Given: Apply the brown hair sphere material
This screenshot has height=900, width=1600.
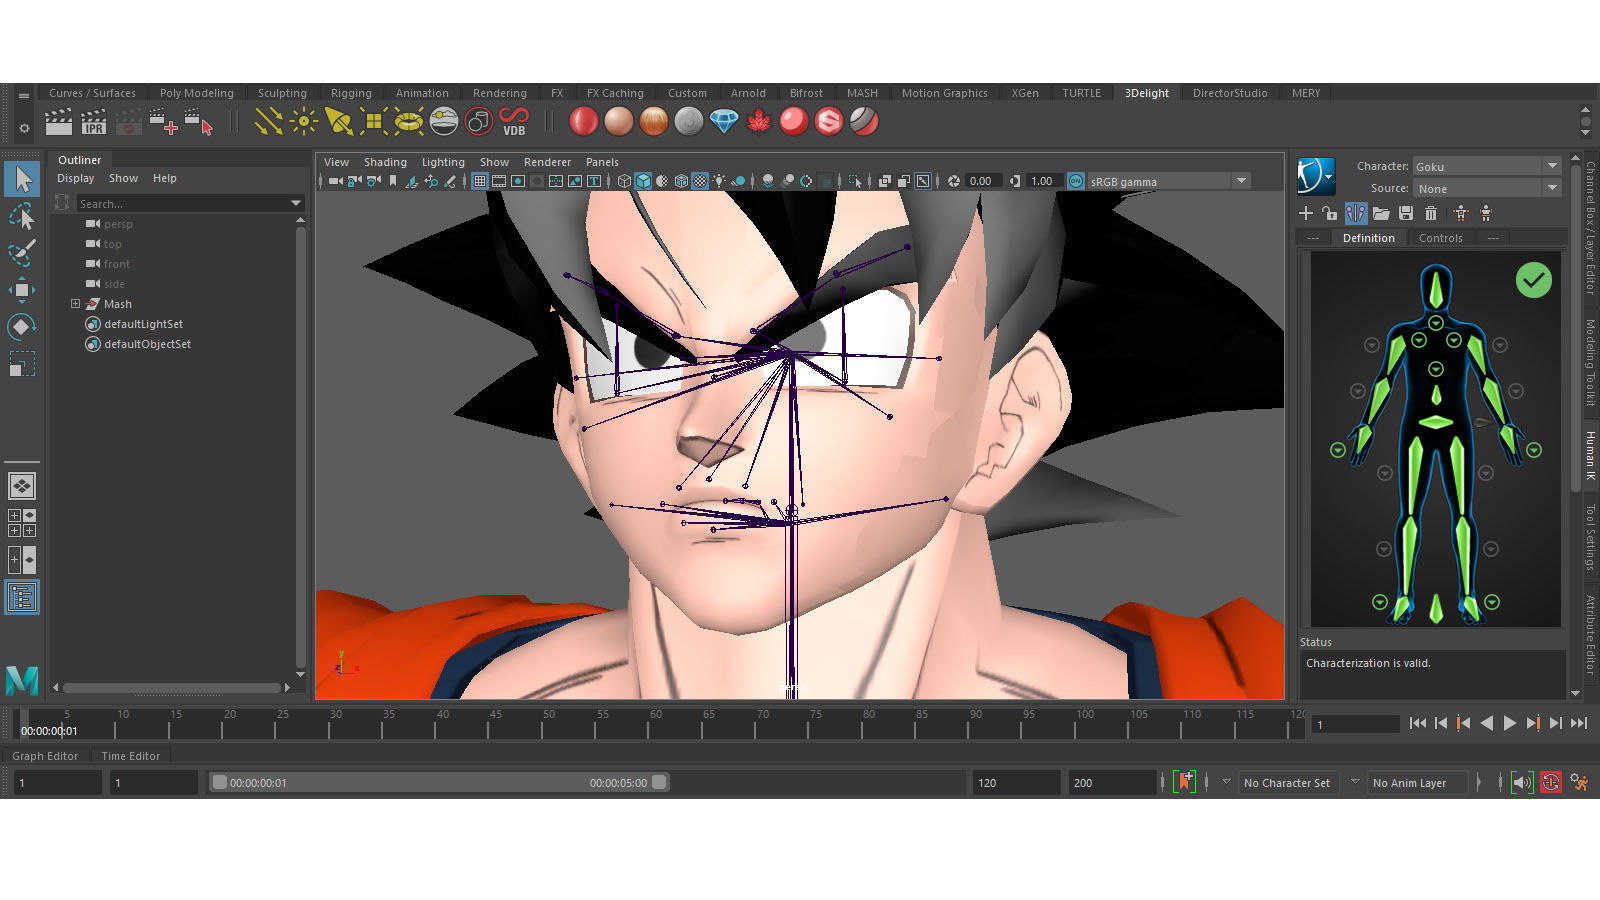Looking at the screenshot, I should pos(654,122).
